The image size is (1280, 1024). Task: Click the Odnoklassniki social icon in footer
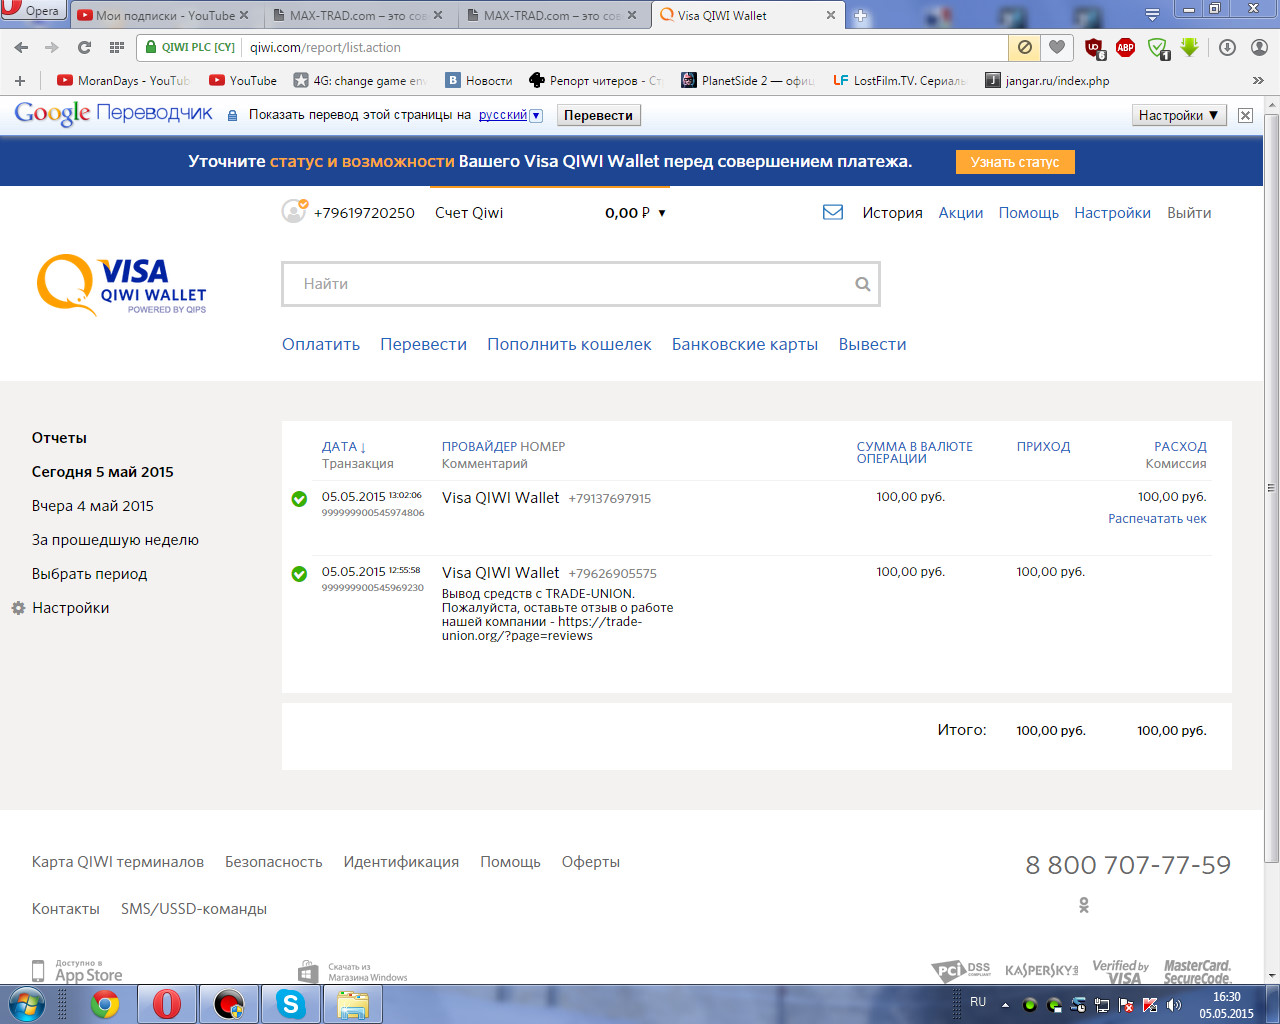point(1083,905)
